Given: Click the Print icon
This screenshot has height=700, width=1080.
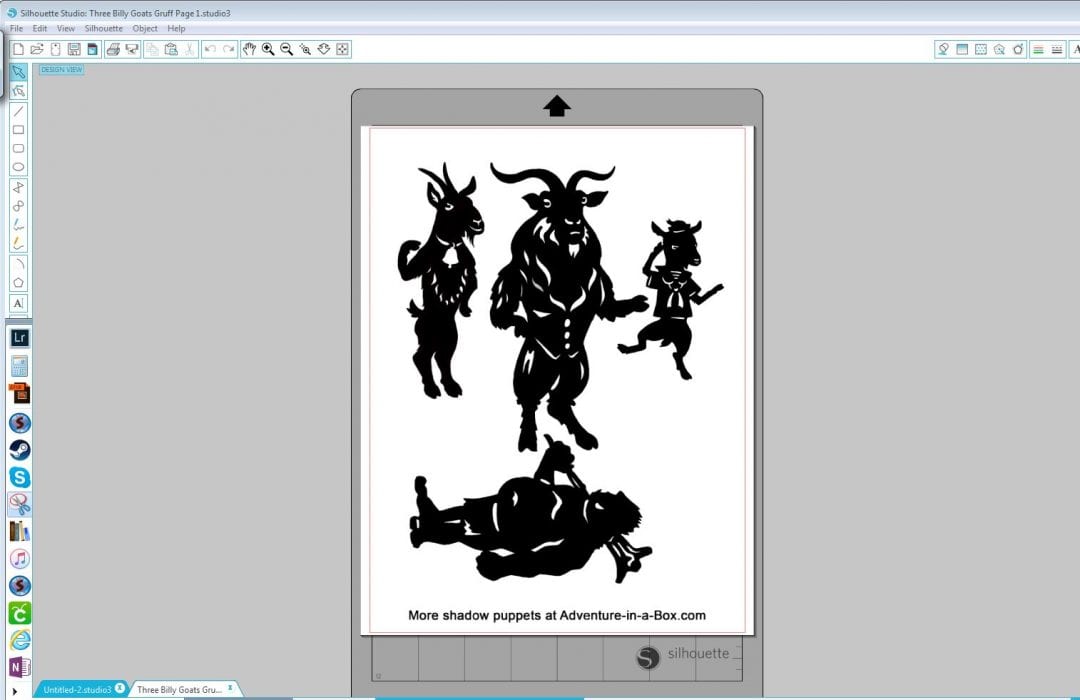Looking at the screenshot, I should point(114,49).
